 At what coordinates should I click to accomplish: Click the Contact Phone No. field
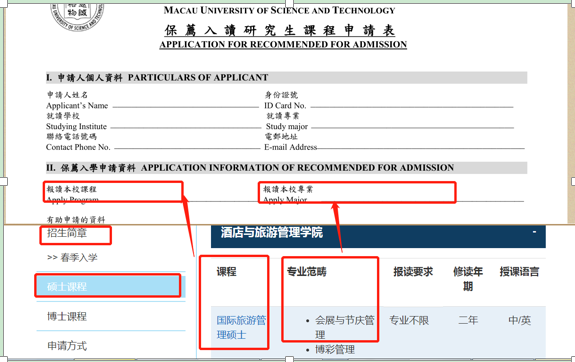click(x=187, y=148)
